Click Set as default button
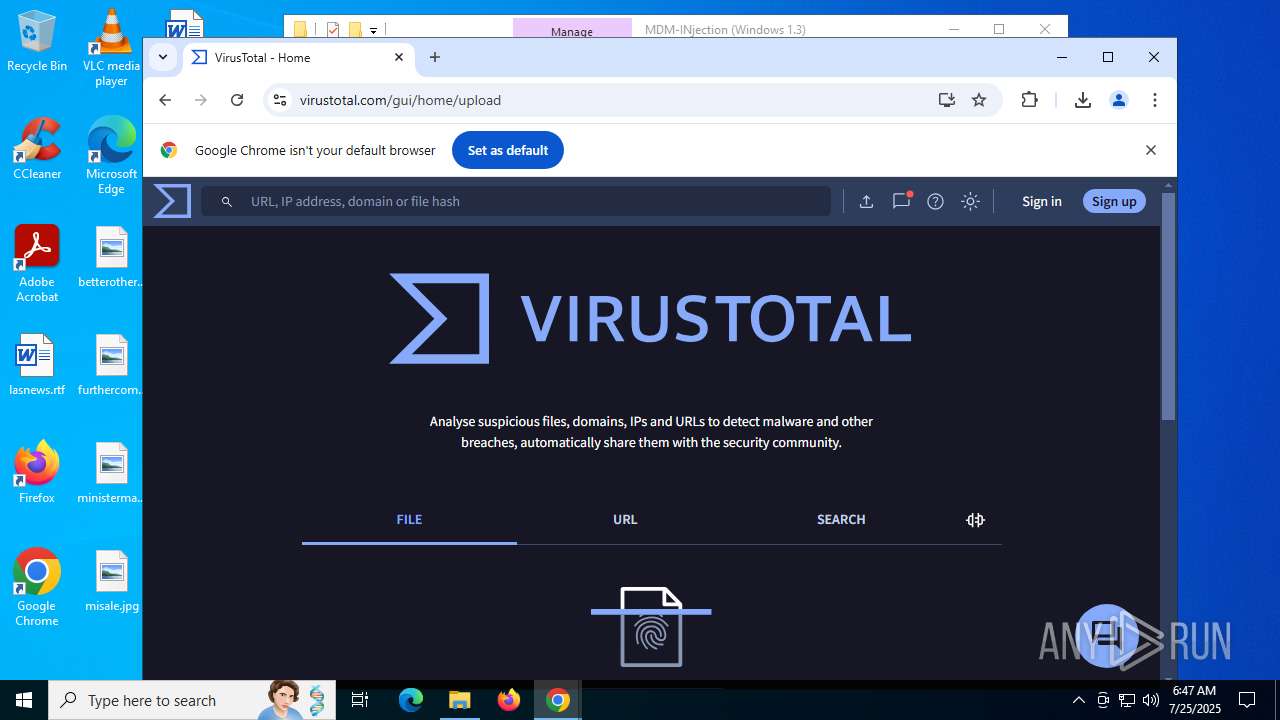Viewport: 1280px width, 720px height. point(508,150)
